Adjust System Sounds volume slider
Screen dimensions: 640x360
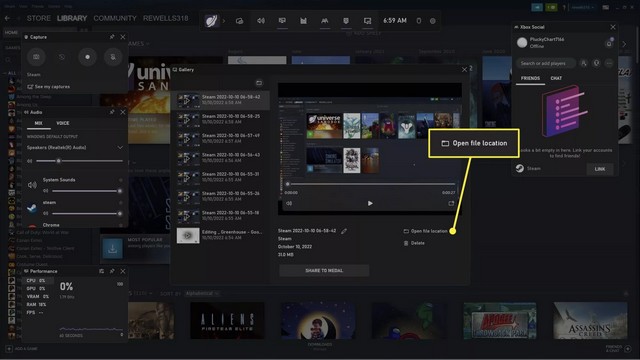pyautogui.click(x=86, y=191)
